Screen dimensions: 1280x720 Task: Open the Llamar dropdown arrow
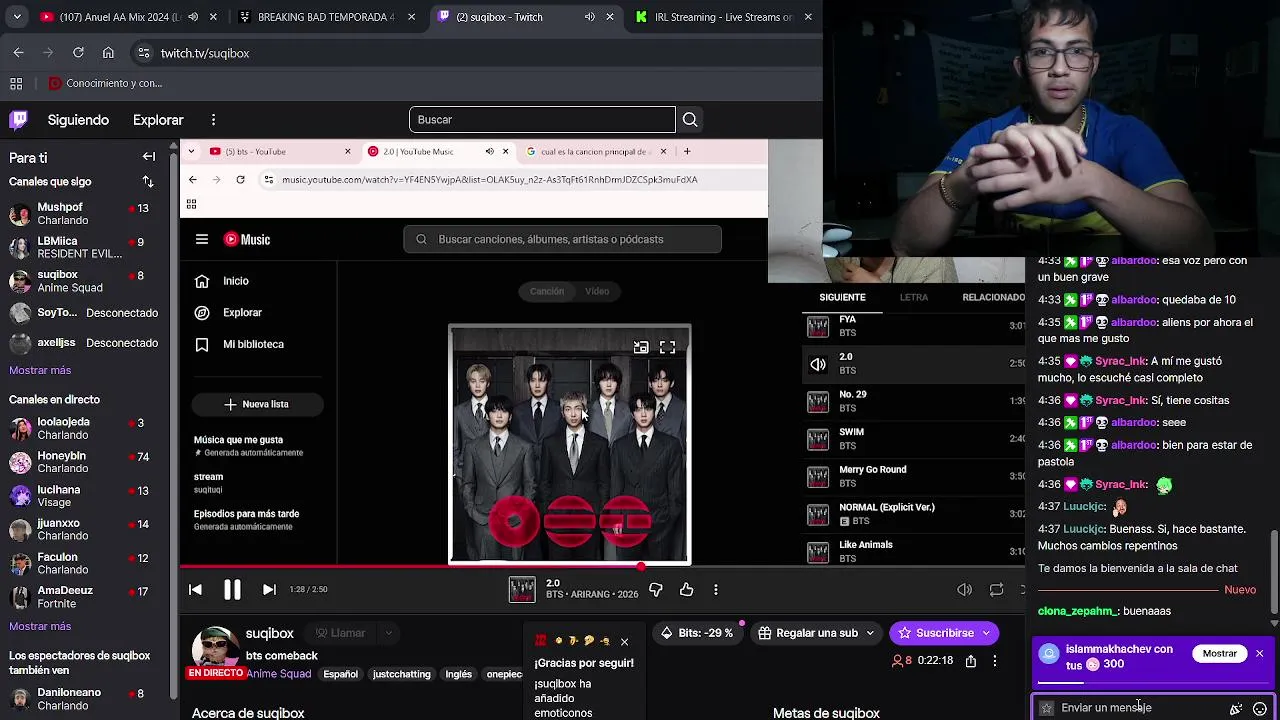click(x=388, y=633)
